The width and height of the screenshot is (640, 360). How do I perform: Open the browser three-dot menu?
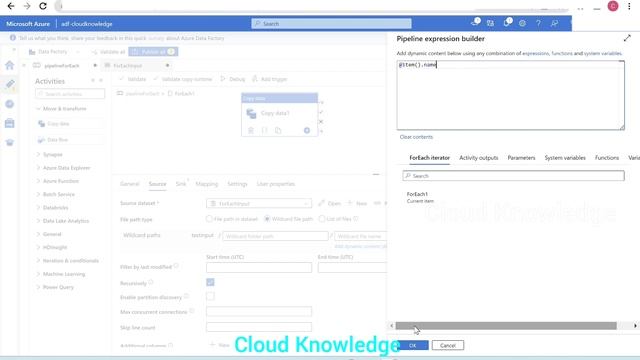[x=629, y=6]
